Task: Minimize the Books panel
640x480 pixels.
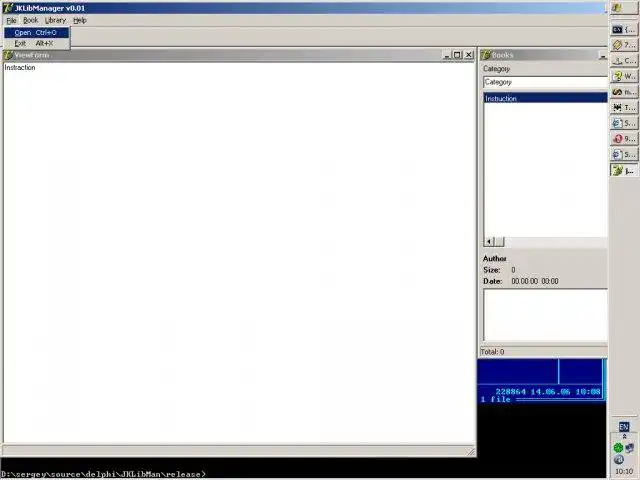Action: (603, 55)
